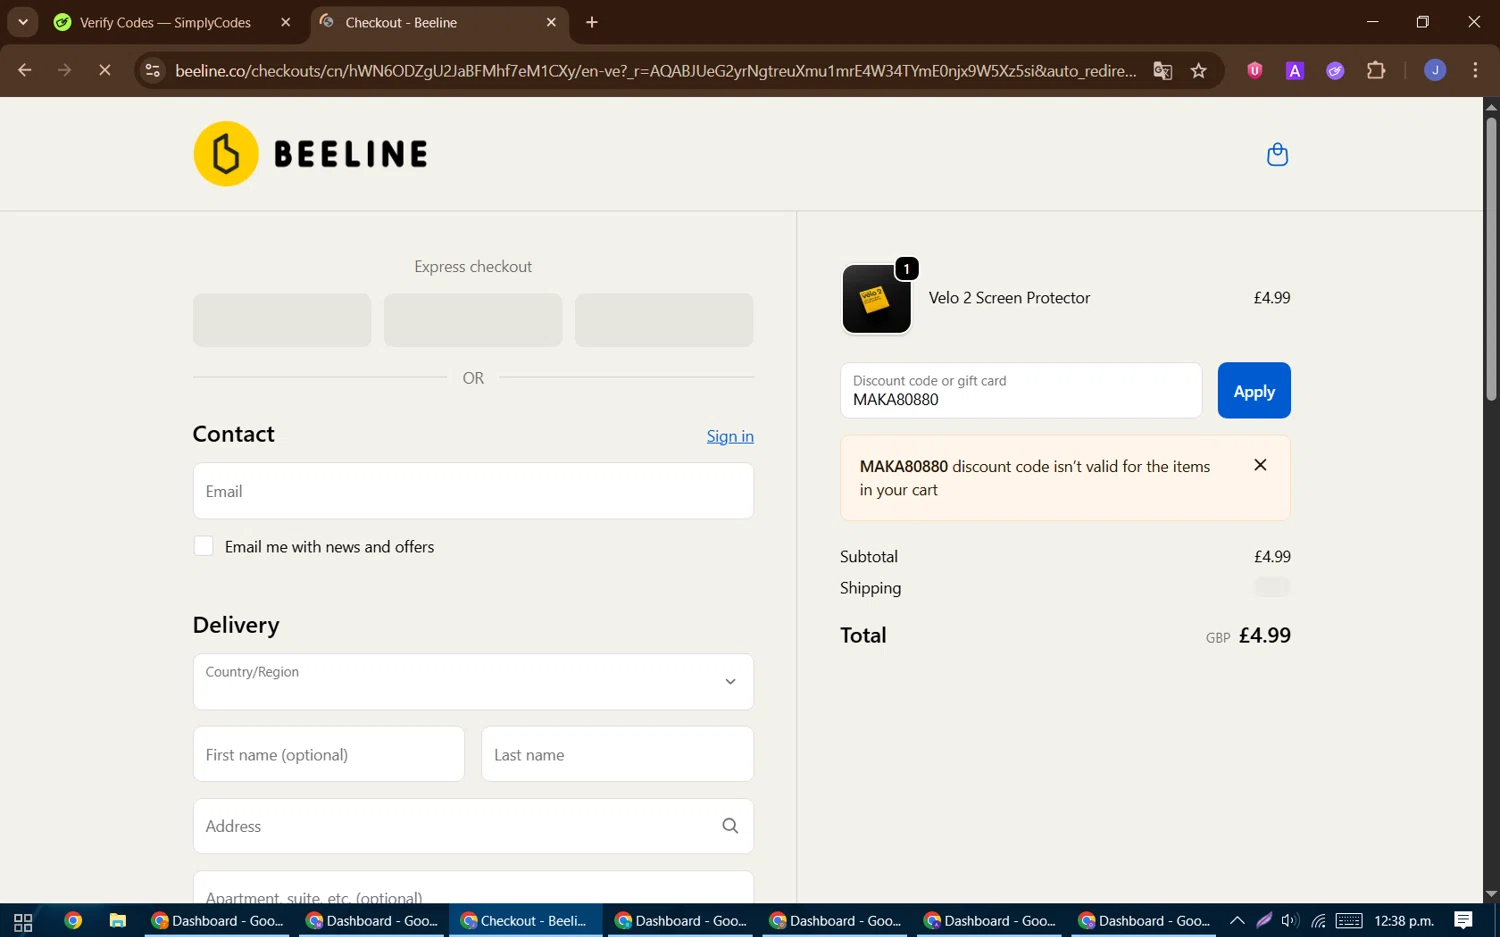Click the first express checkout placeholder button
The width and height of the screenshot is (1500, 937).
point(282,320)
